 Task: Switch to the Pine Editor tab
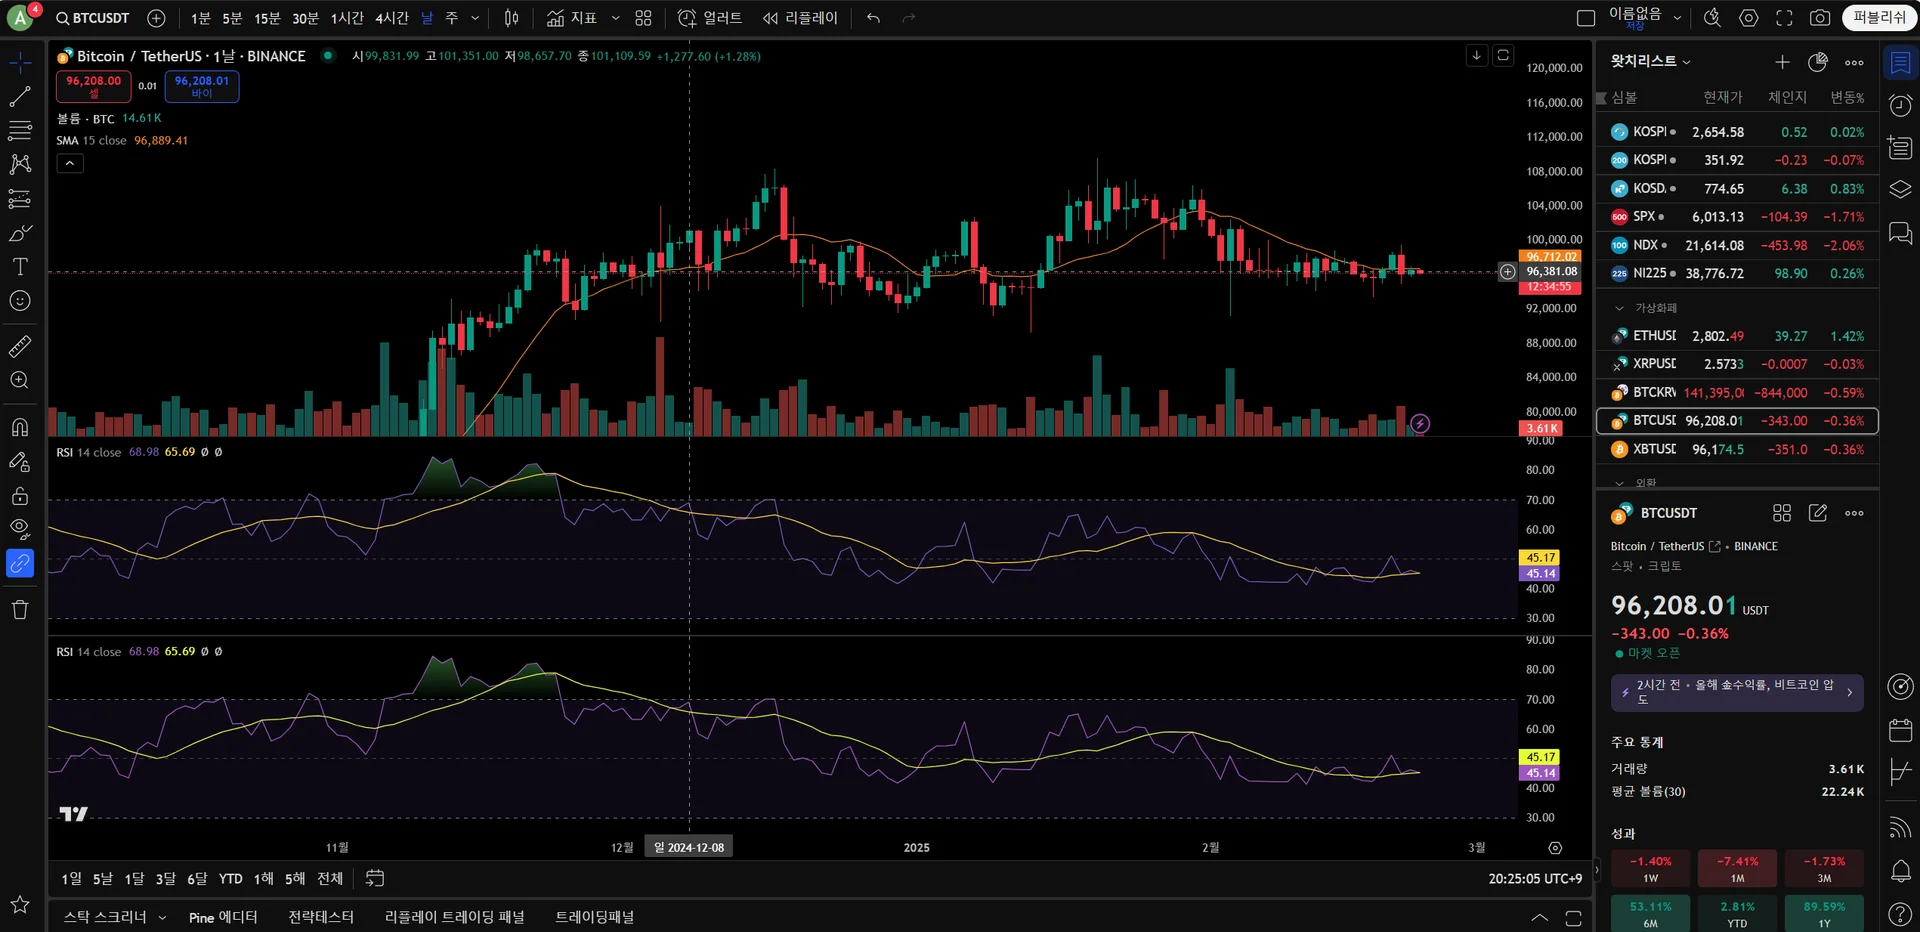pyautogui.click(x=223, y=917)
